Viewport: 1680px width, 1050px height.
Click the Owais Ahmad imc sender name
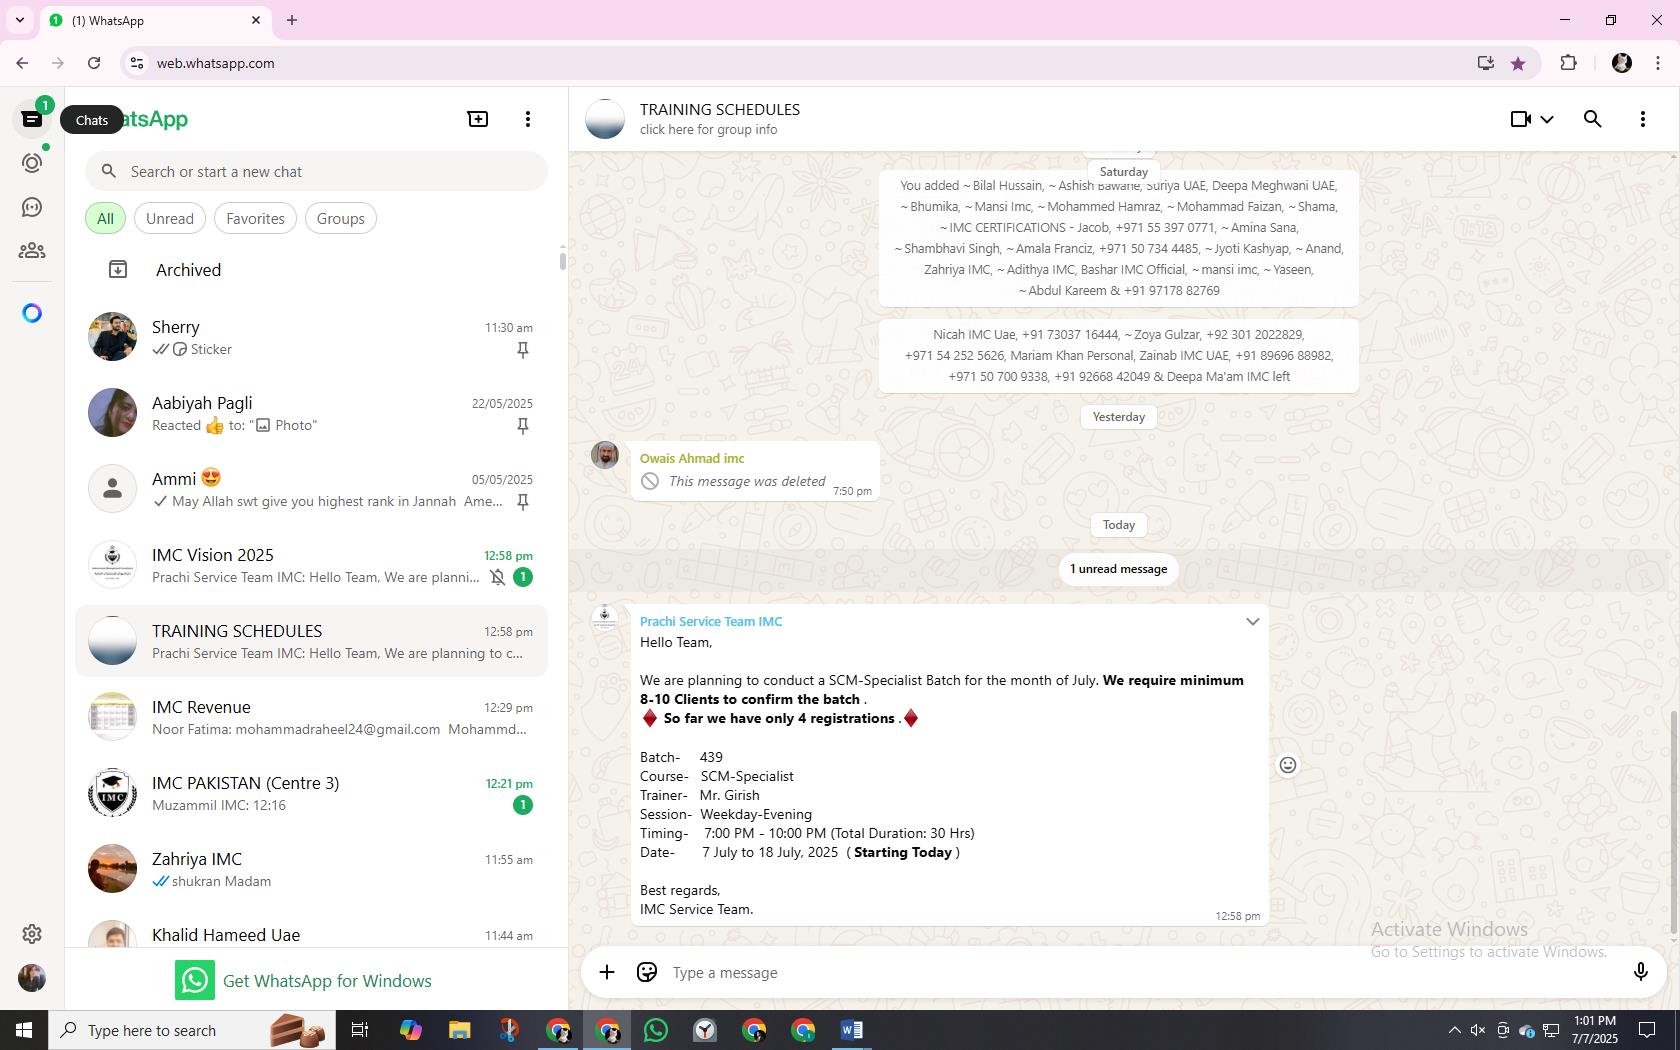pyautogui.click(x=692, y=458)
